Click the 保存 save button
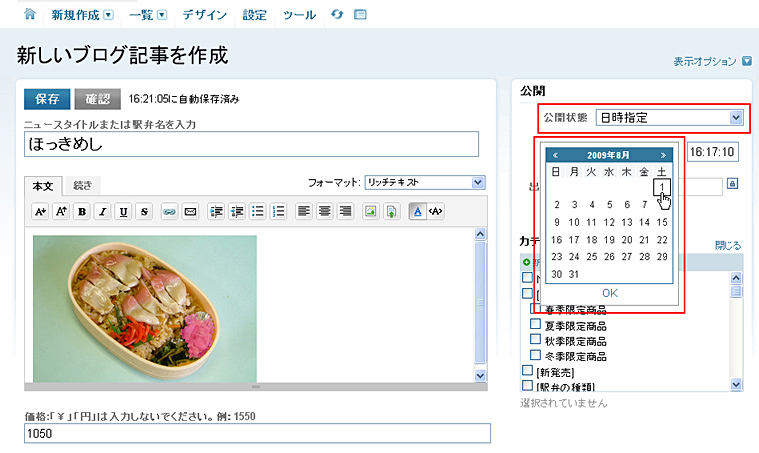 46,99
